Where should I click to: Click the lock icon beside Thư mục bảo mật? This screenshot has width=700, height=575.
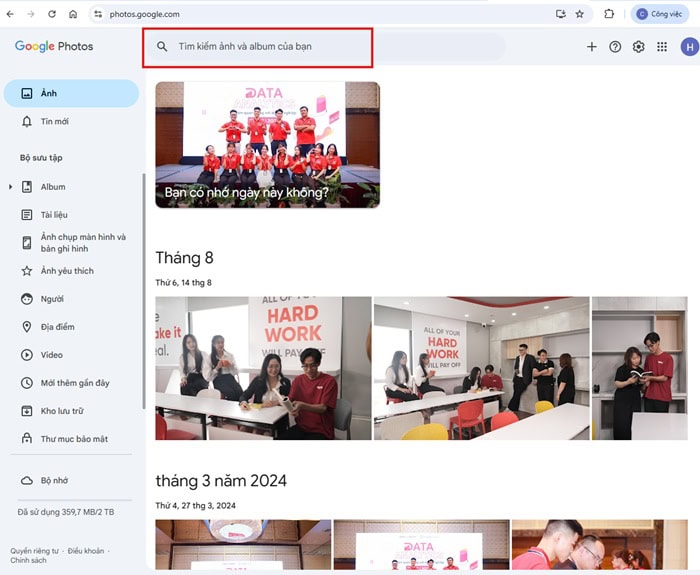pyautogui.click(x=27, y=438)
